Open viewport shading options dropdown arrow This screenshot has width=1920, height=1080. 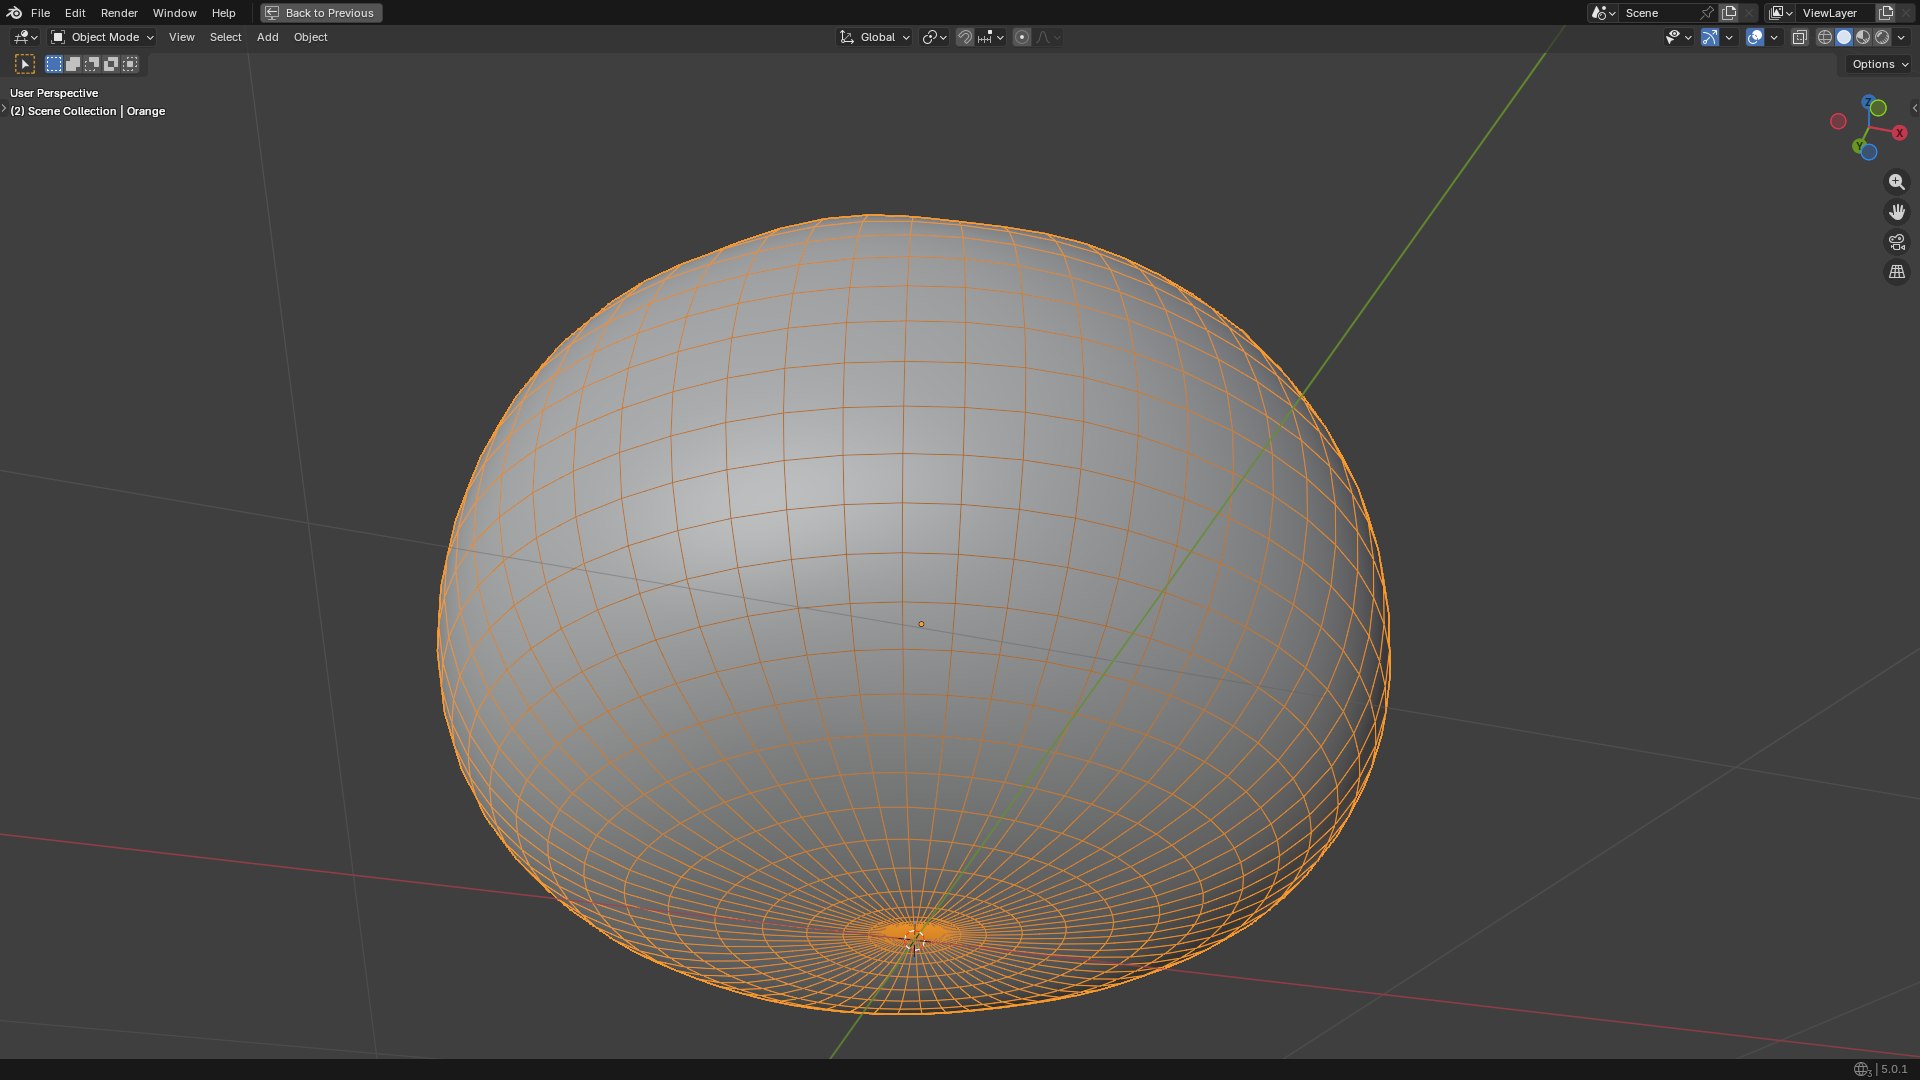tap(1901, 37)
